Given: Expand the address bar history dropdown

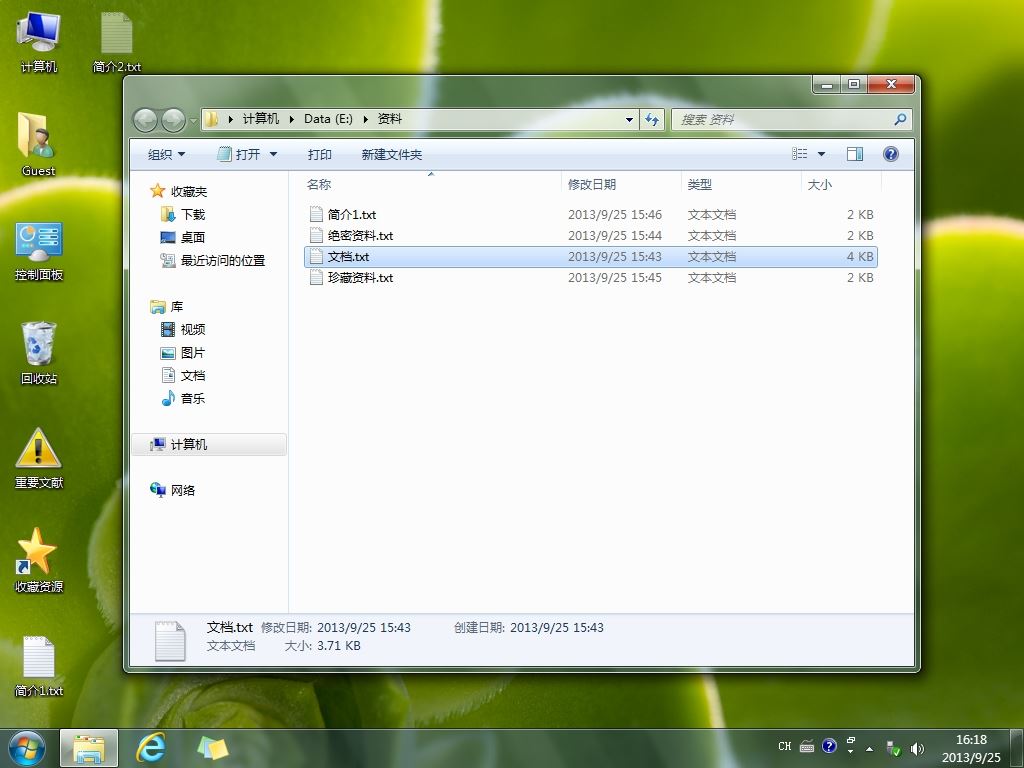Looking at the screenshot, I should pos(629,120).
